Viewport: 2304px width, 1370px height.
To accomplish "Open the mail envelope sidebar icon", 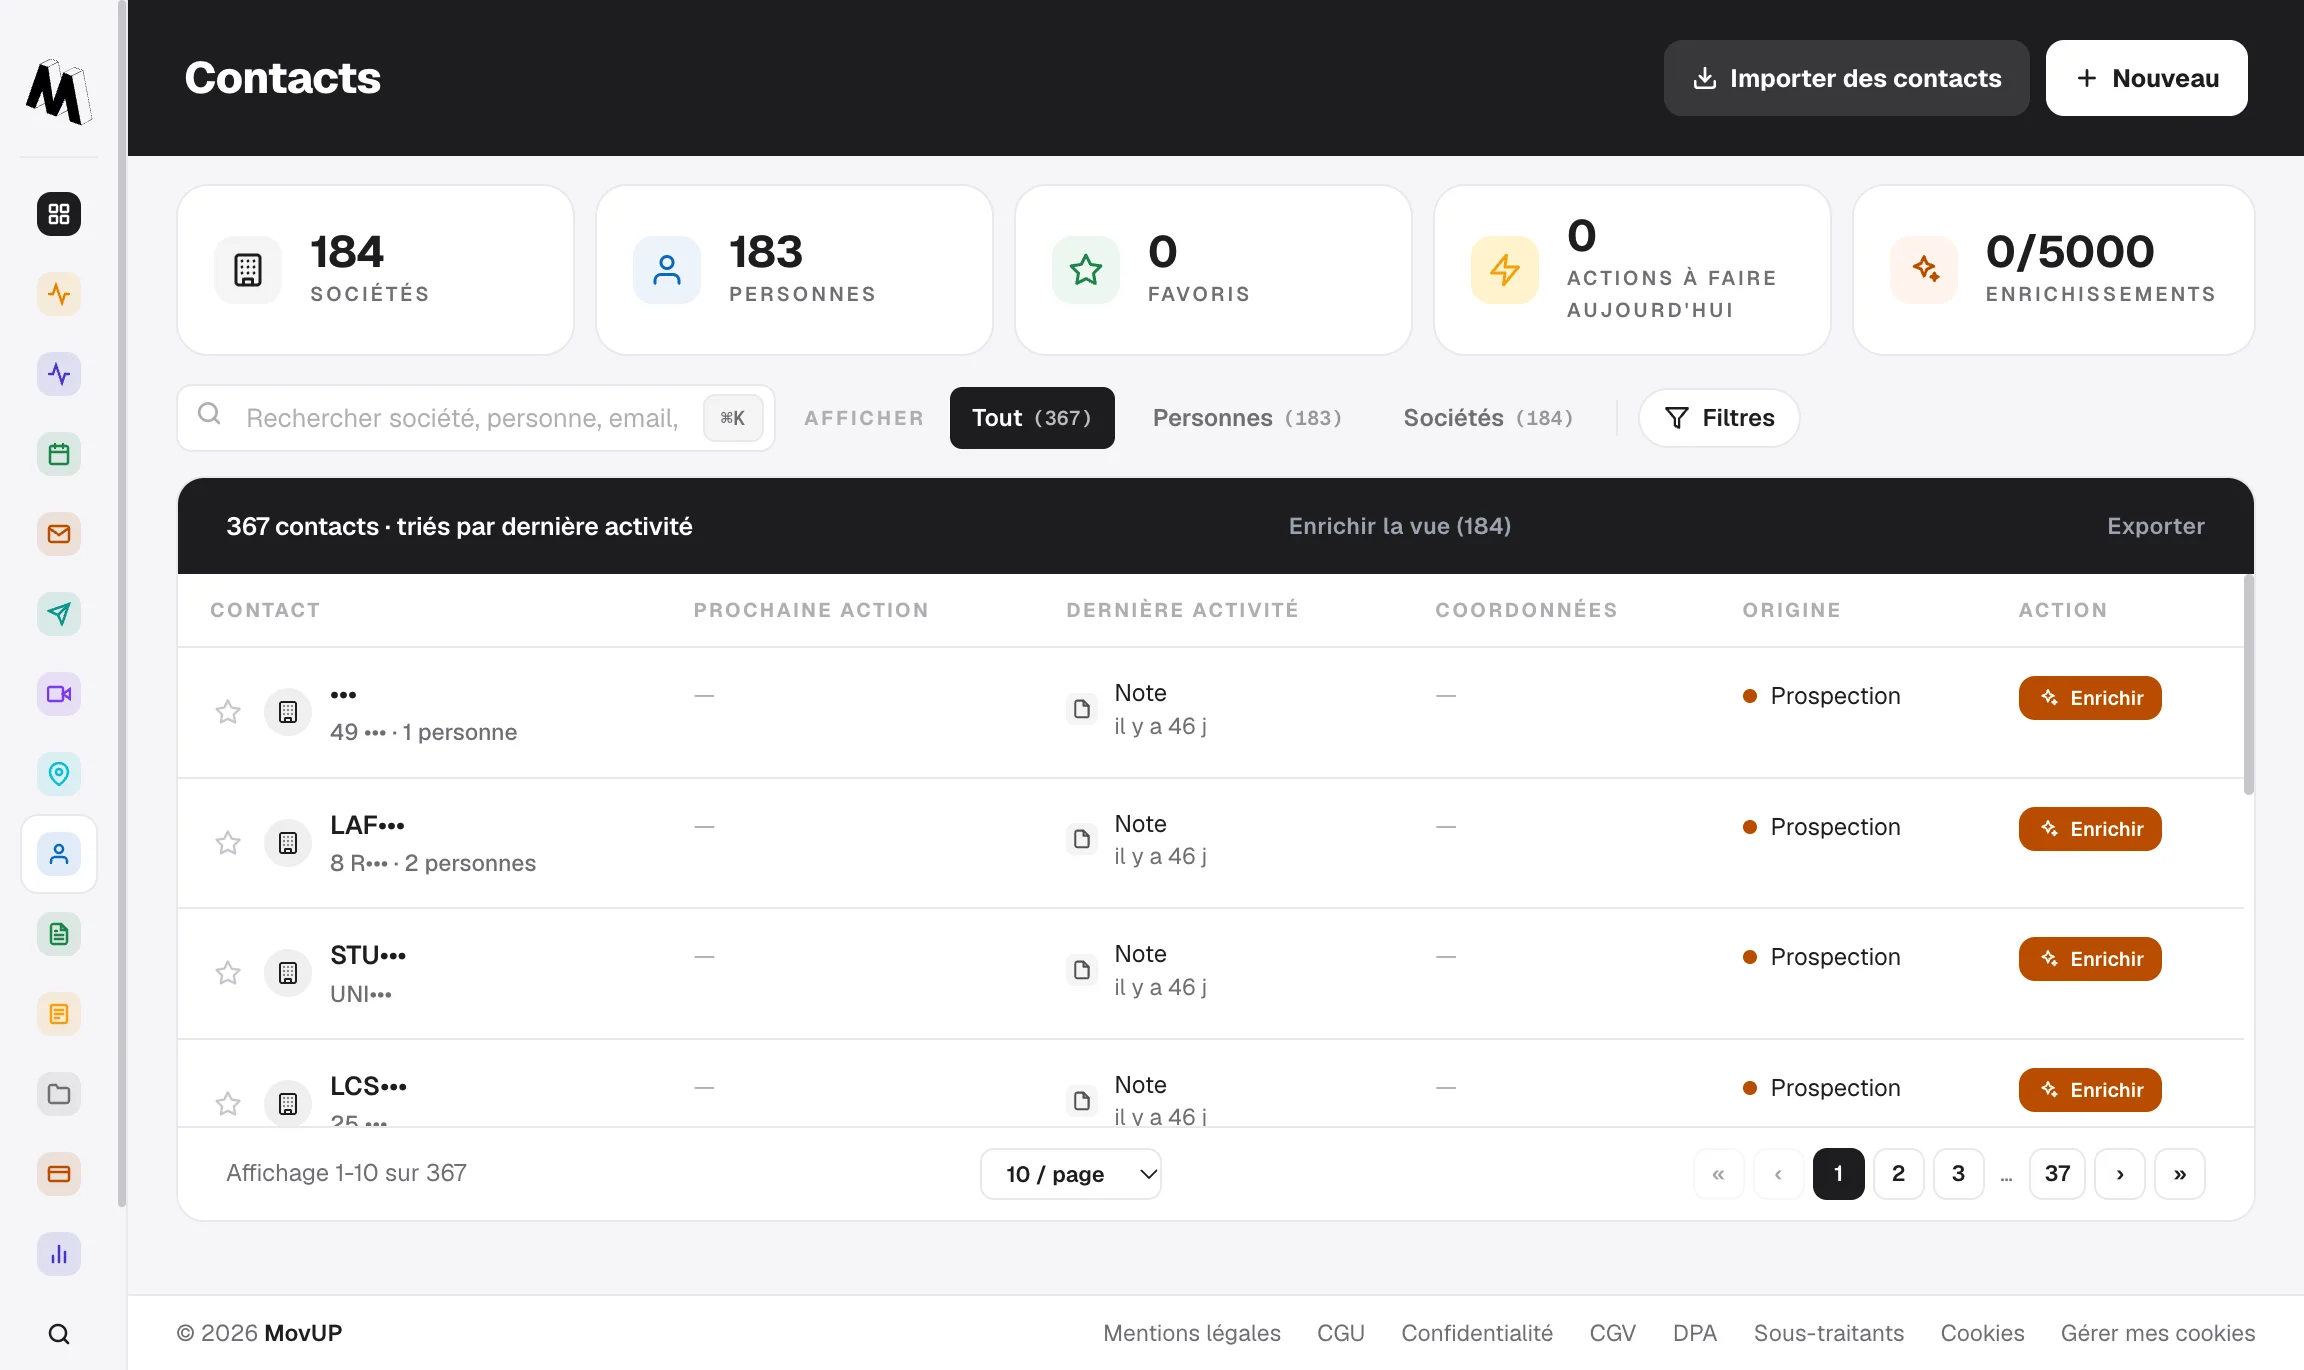I will (59, 534).
